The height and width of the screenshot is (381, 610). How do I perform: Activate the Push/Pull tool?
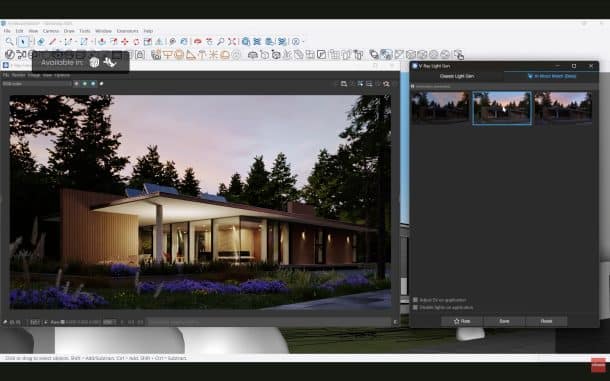(x=102, y=41)
